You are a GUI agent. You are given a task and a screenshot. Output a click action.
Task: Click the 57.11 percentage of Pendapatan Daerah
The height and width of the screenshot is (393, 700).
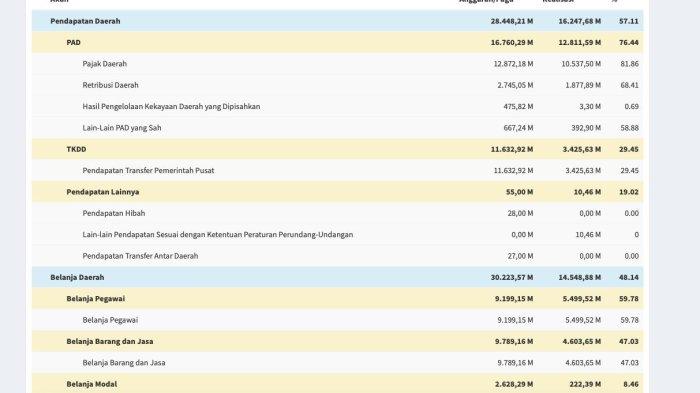[x=629, y=21]
